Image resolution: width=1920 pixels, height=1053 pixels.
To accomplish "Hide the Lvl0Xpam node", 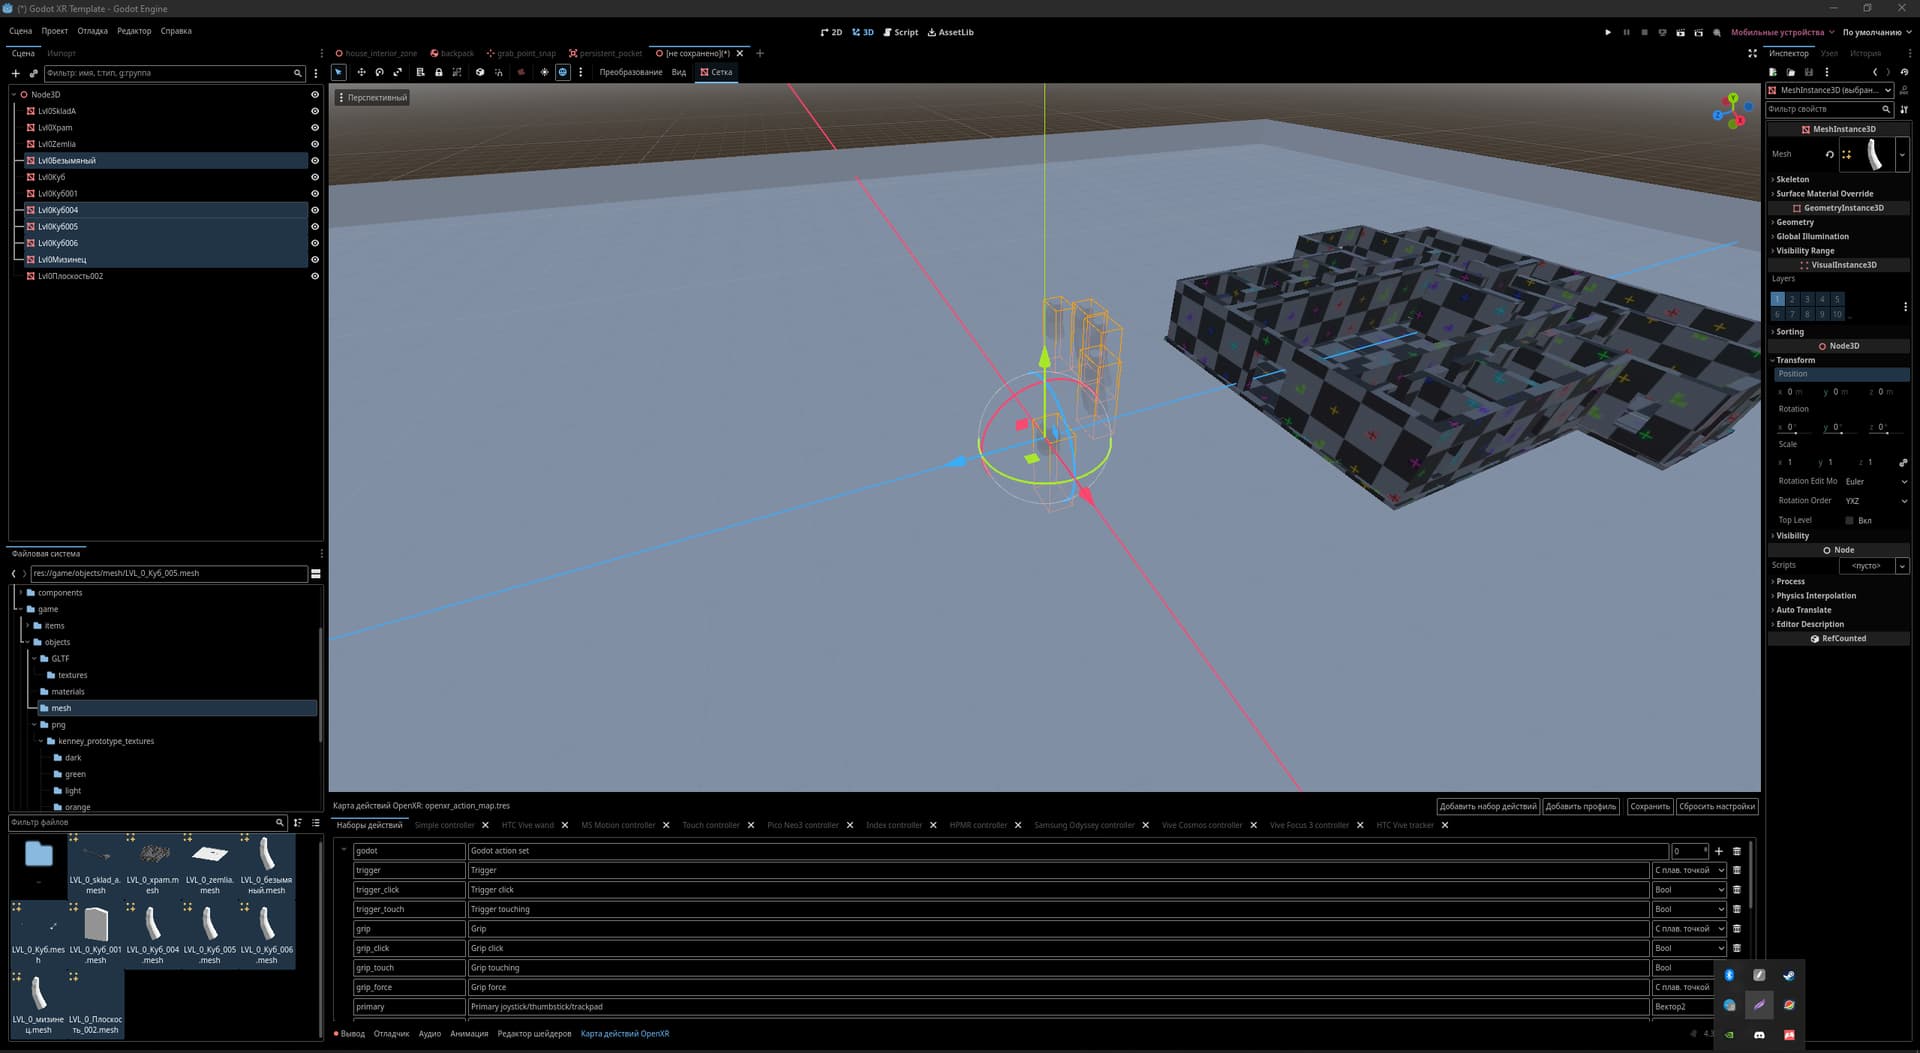I will tap(314, 128).
